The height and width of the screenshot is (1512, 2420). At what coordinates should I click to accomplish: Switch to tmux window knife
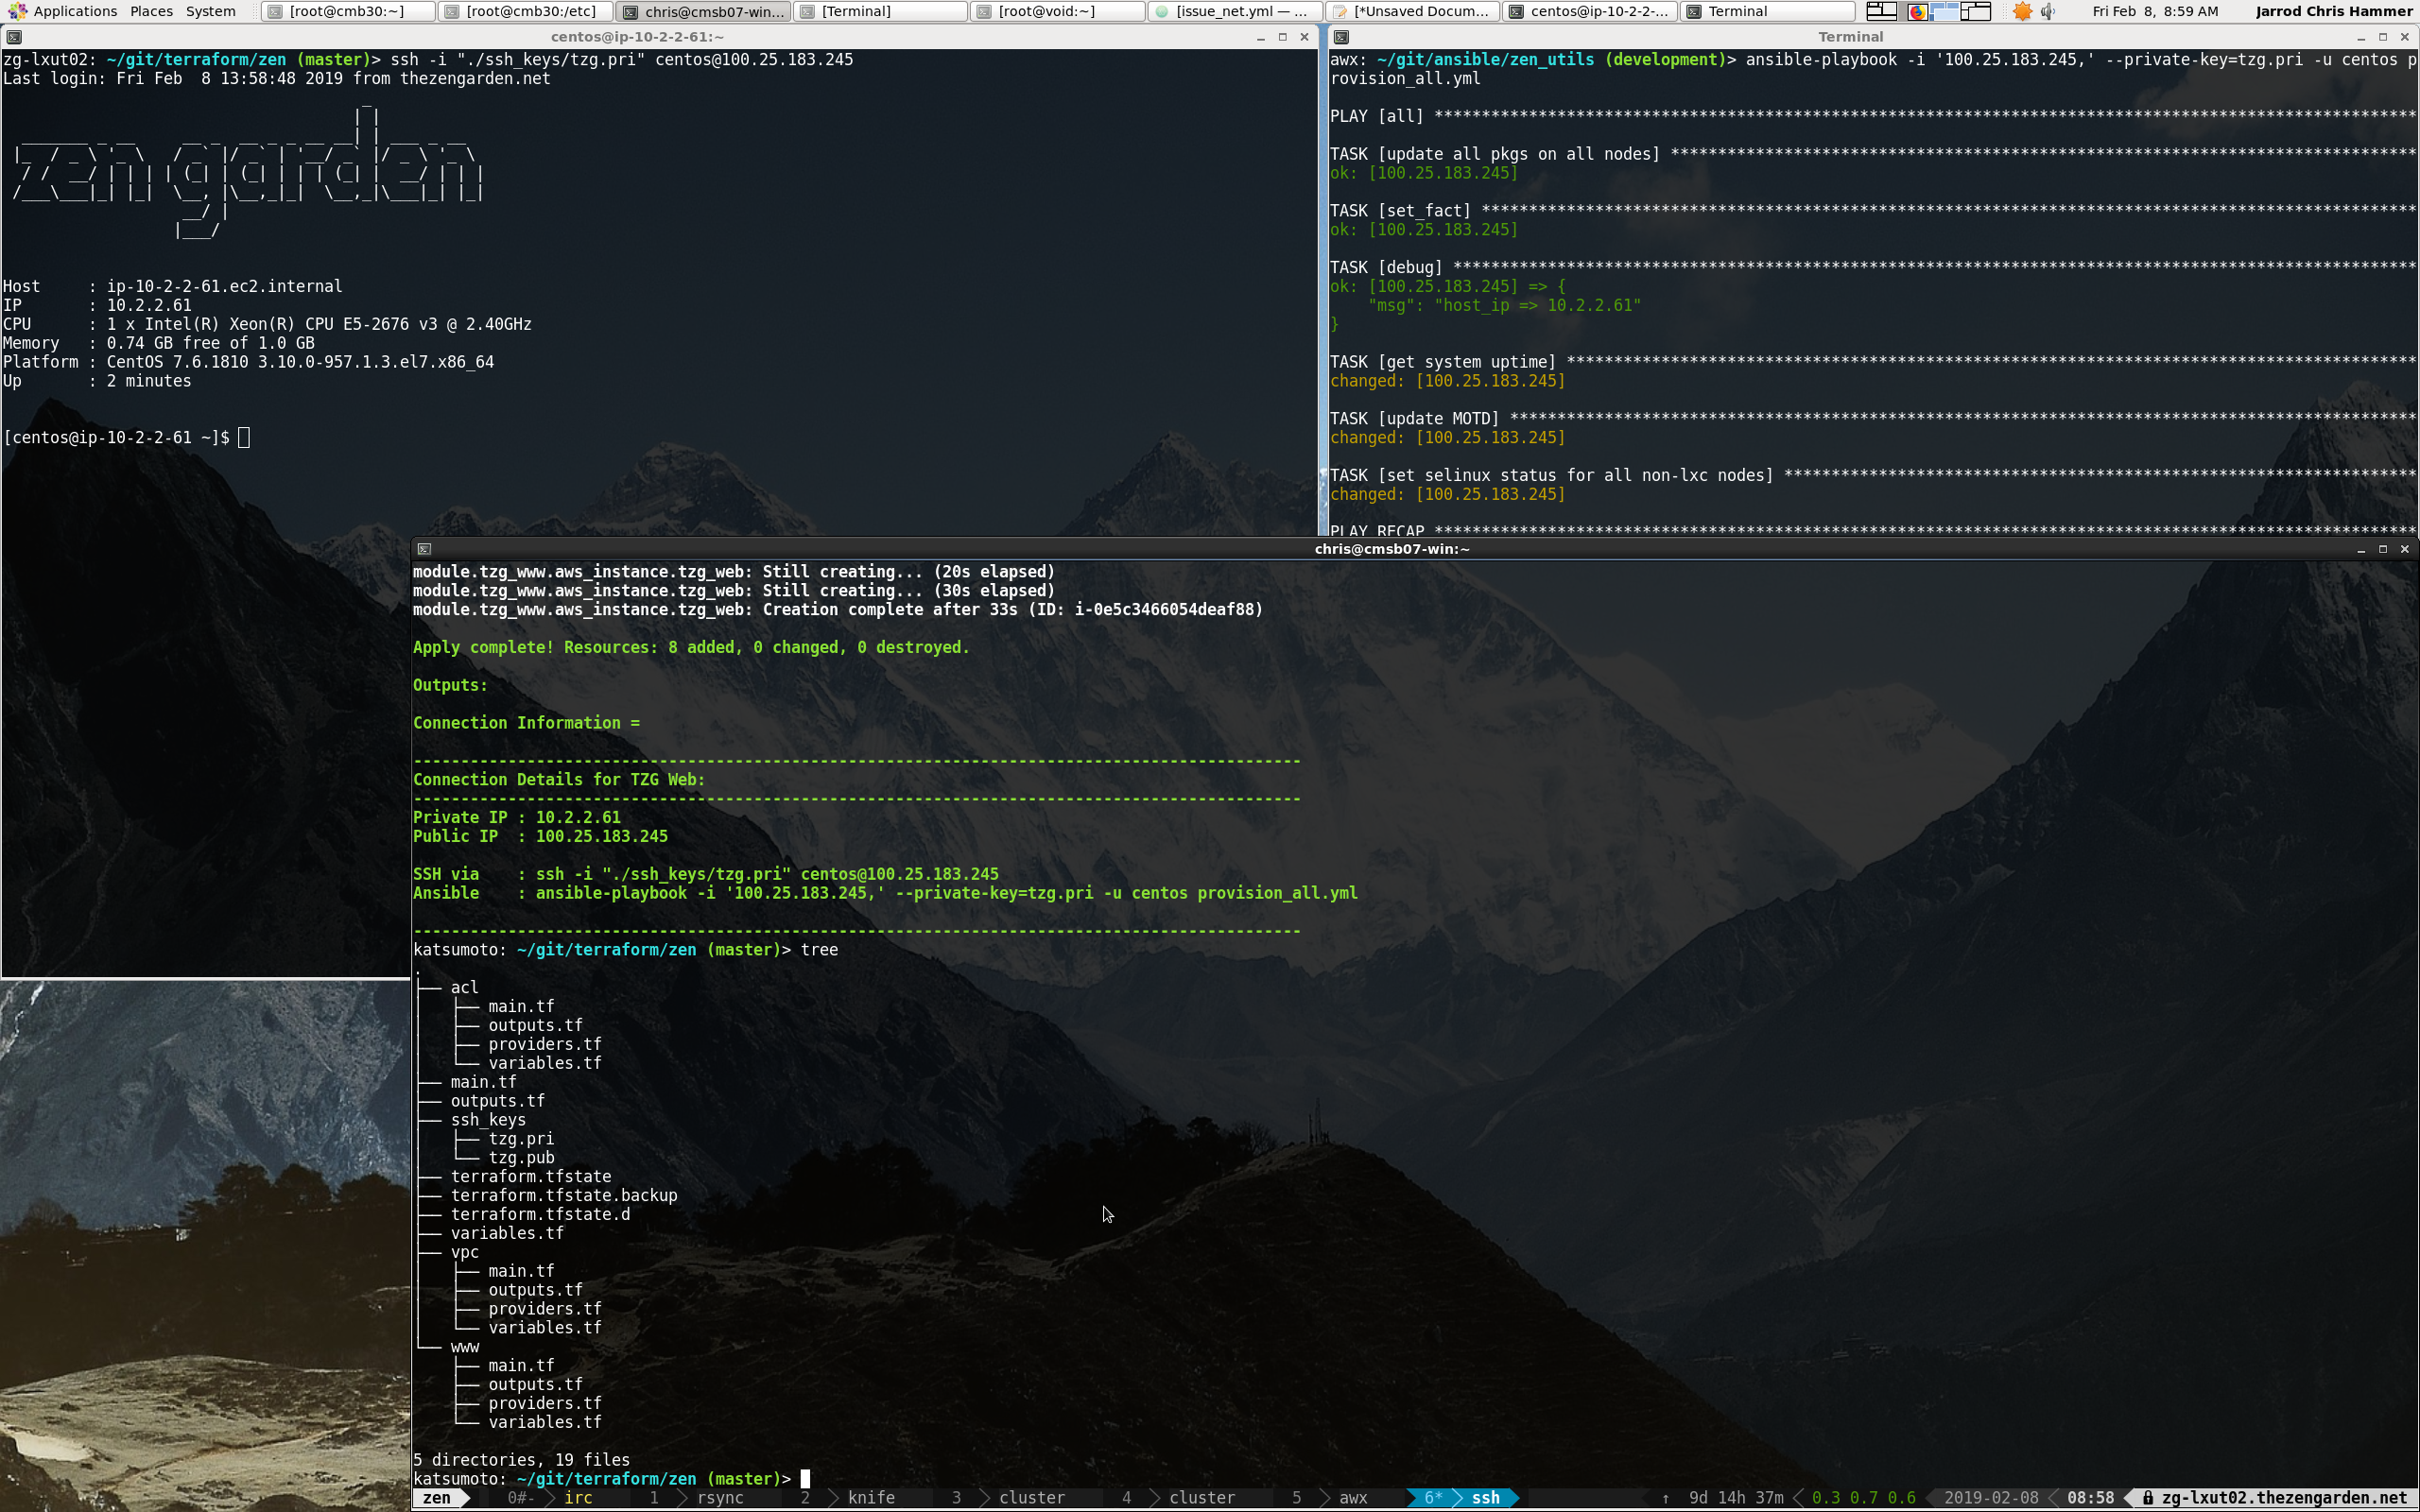tap(871, 1498)
